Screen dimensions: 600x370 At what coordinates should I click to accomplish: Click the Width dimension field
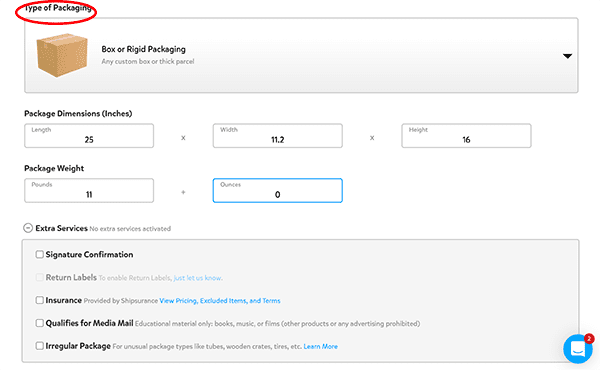(277, 135)
